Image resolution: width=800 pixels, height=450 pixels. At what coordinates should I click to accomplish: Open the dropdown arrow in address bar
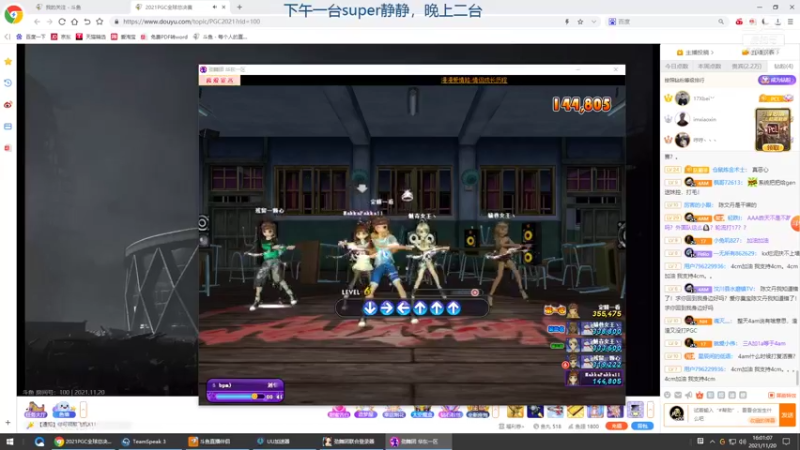tap(593, 21)
